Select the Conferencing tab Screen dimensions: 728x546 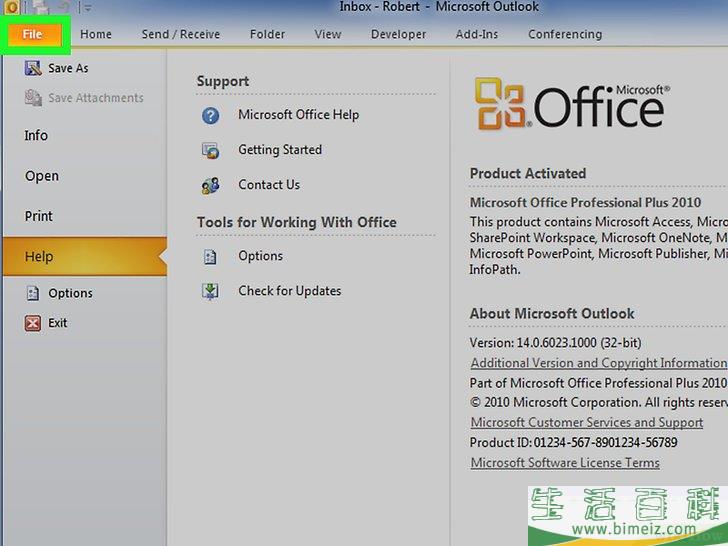[565, 34]
